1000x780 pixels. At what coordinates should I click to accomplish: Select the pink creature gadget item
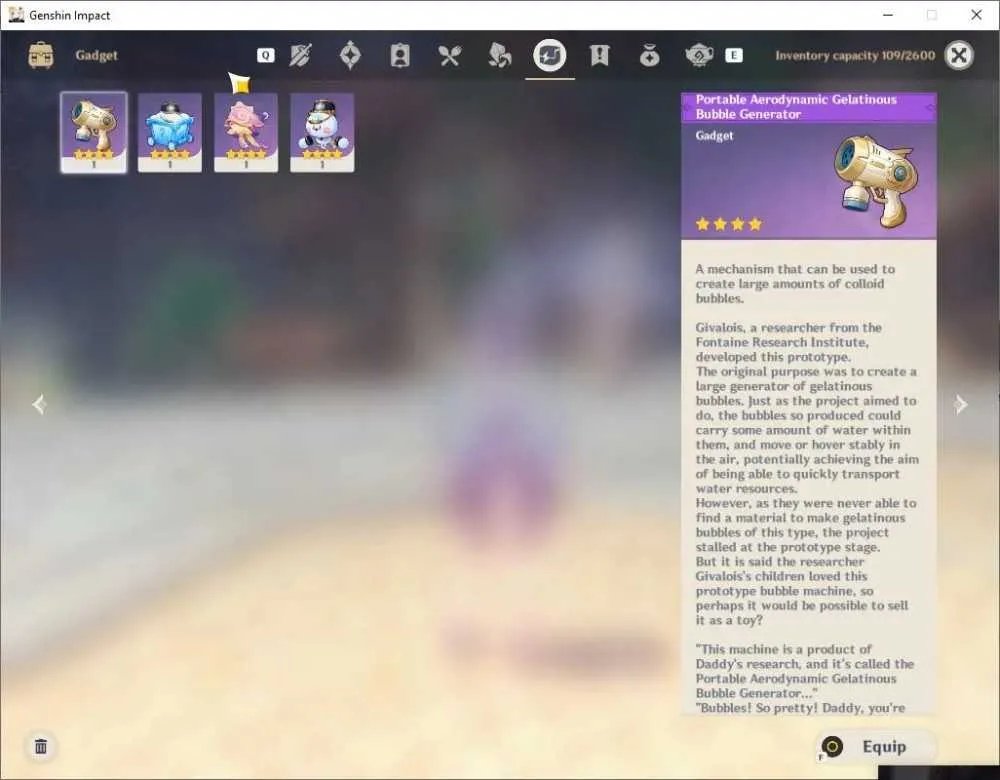pos(246,132)
